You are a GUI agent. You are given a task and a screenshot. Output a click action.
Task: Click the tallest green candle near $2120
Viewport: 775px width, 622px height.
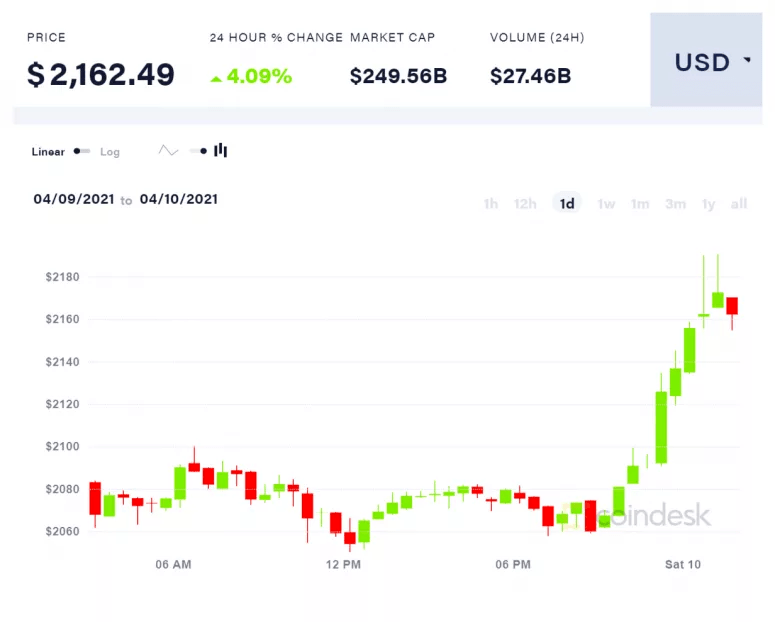click(661, 427)
